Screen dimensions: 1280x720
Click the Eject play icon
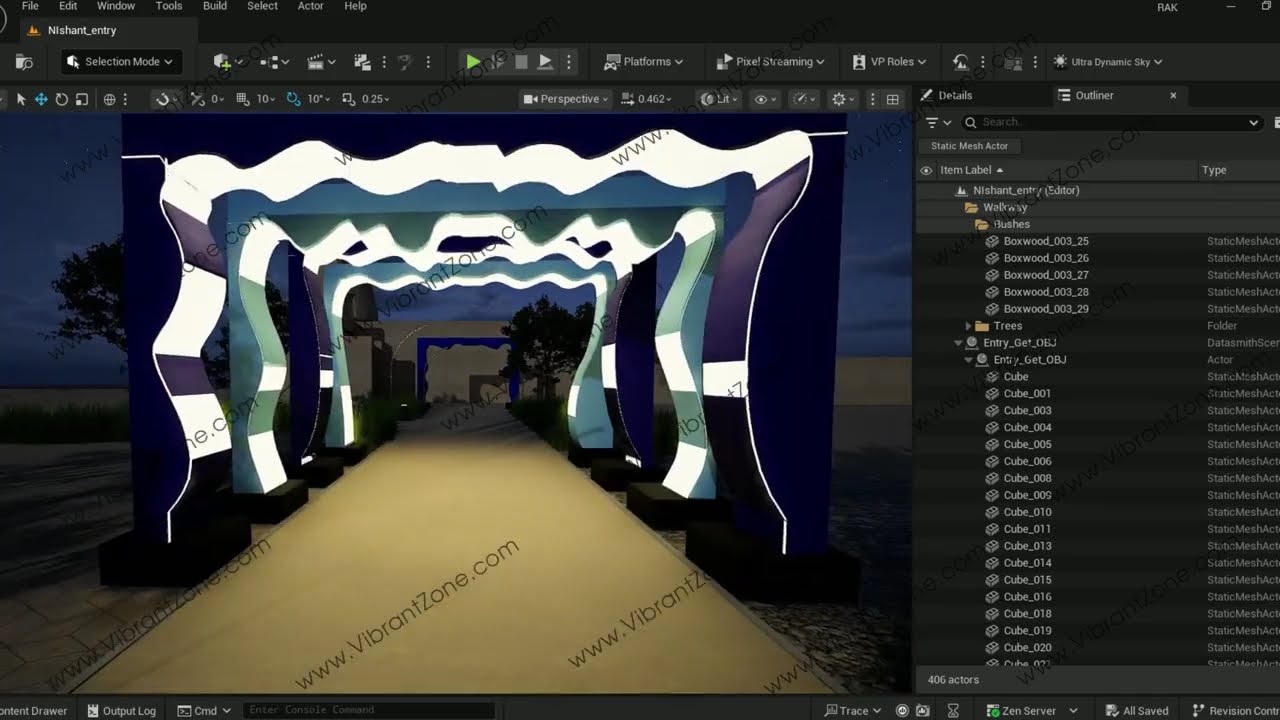coord(545,62)
